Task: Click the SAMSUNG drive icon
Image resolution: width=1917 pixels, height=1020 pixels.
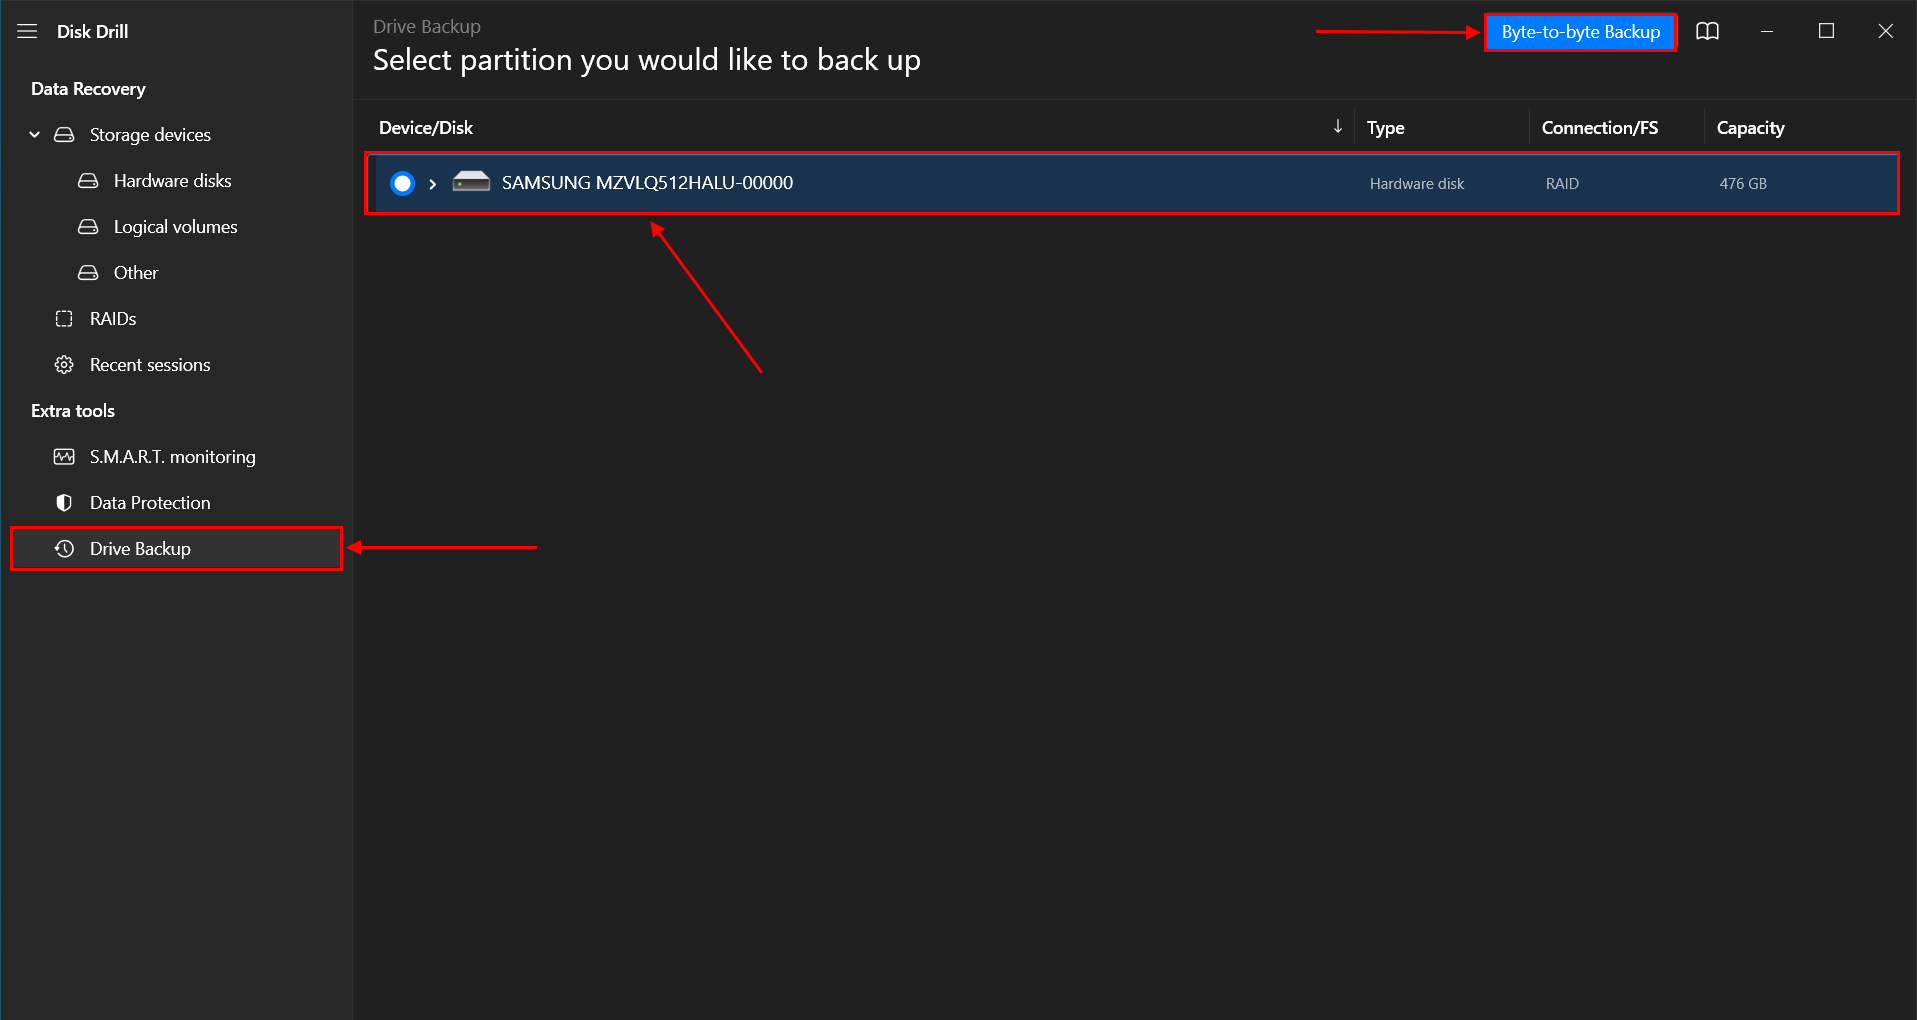Action: point(471,181)
